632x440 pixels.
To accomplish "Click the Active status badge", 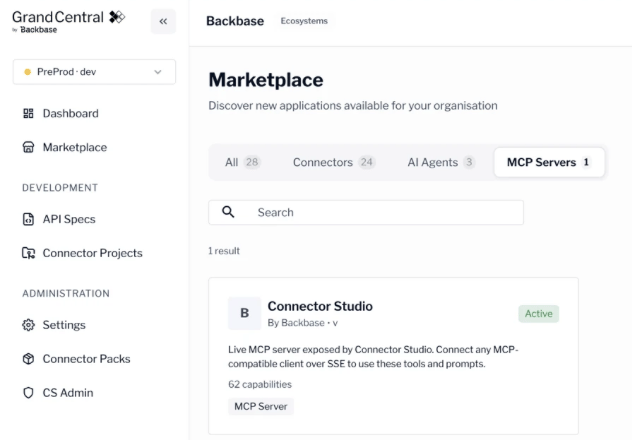I will (x=538, y=314).
